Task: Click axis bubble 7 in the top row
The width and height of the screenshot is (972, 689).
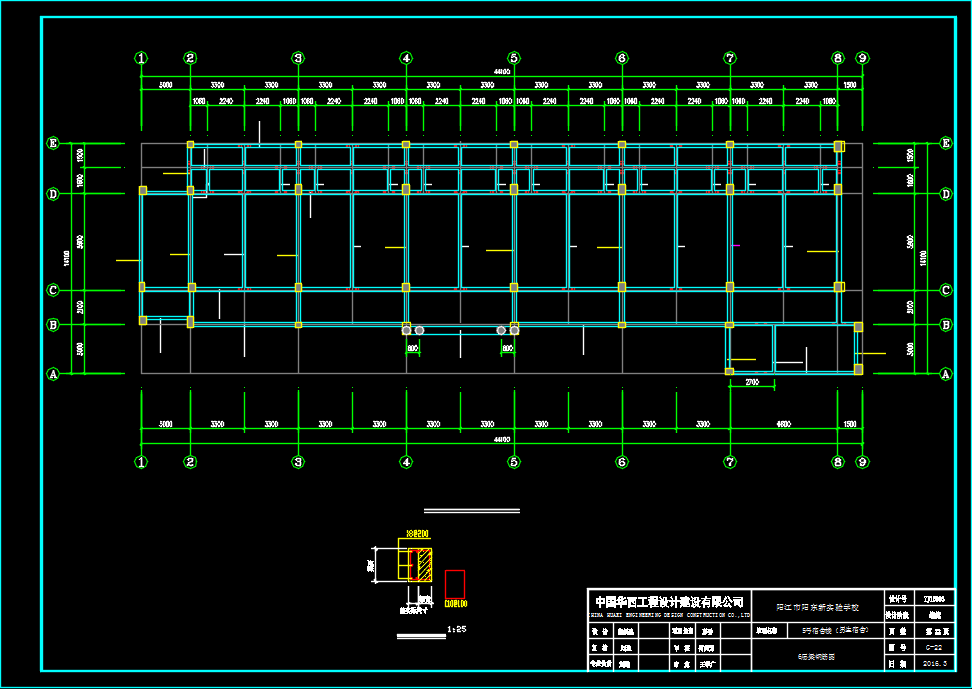Action: point(730,58)
